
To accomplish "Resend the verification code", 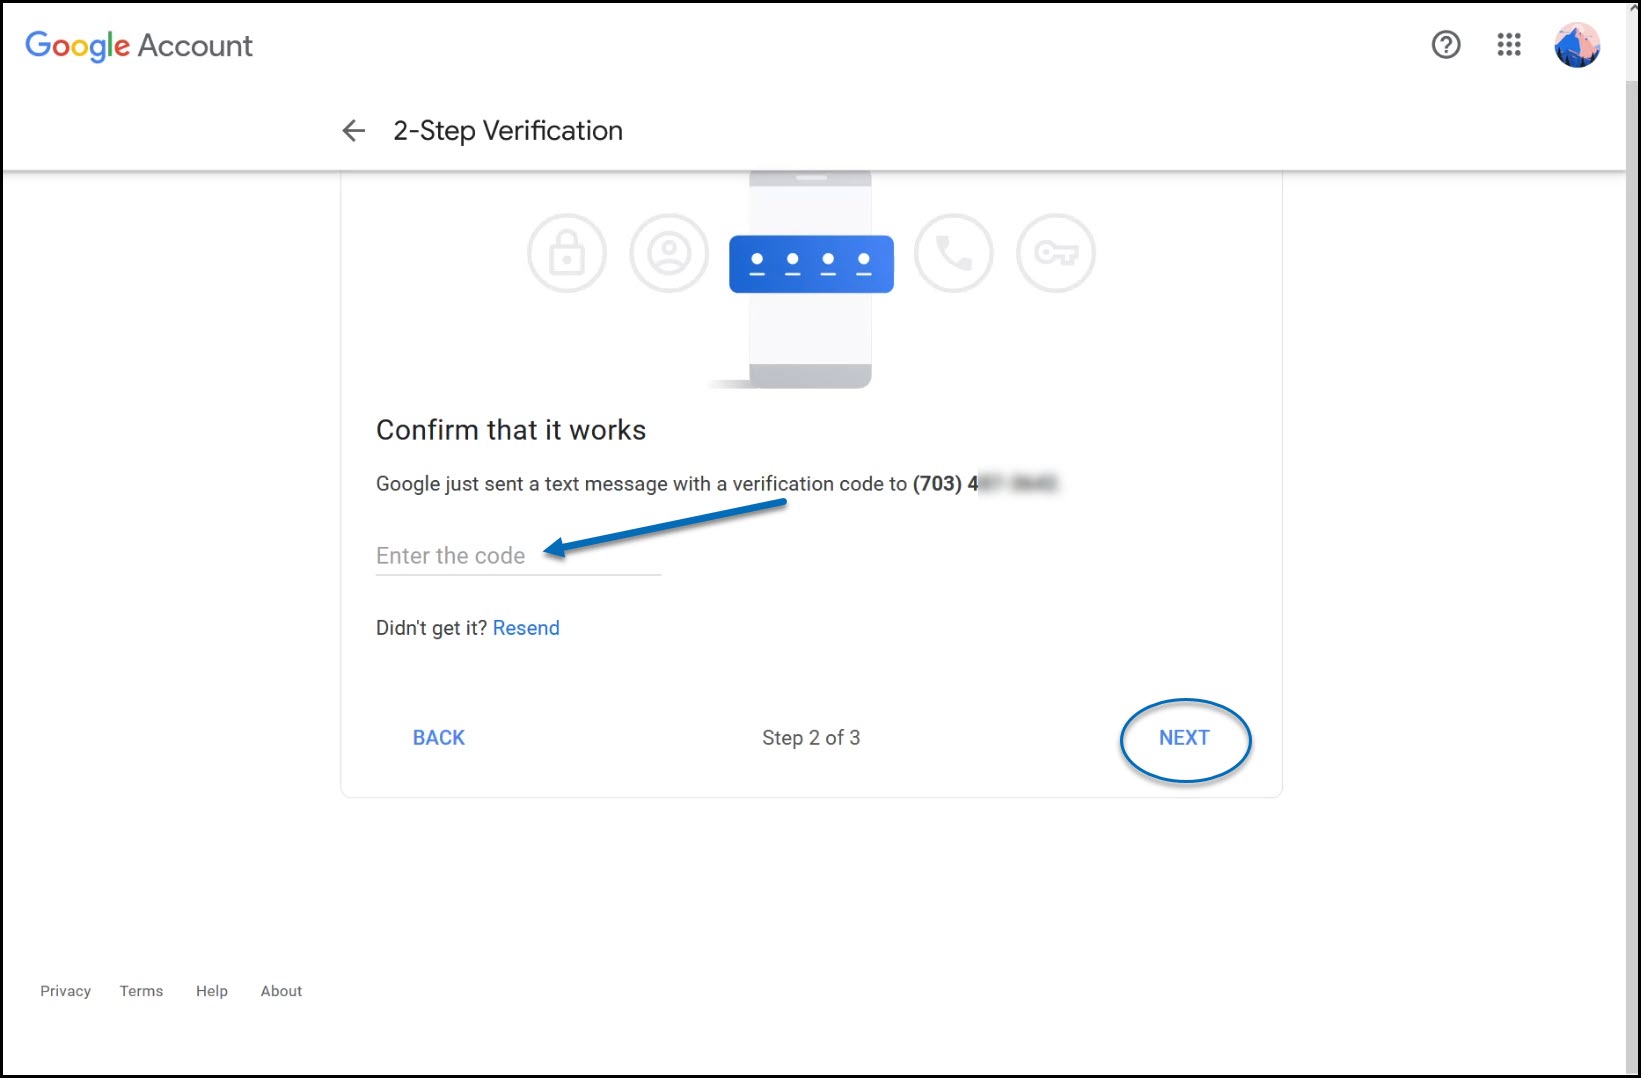I will 526,628.
